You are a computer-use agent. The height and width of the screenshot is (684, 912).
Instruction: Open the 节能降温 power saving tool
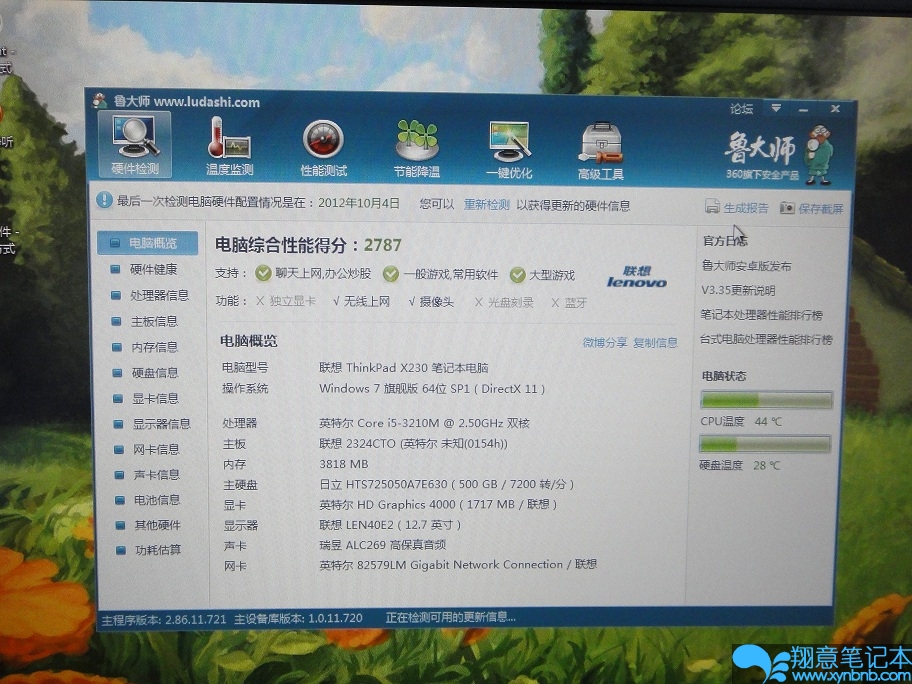coord(416,148)
